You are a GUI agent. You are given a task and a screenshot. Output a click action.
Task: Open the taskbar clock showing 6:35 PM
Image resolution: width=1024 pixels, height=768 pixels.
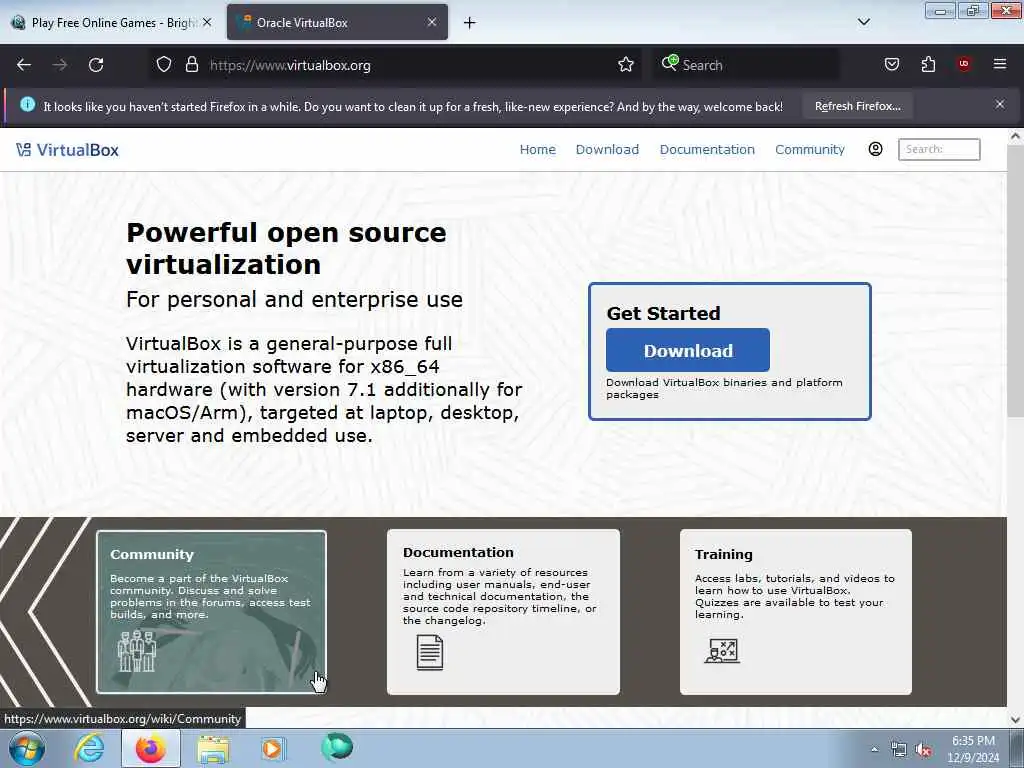(973, 749)
